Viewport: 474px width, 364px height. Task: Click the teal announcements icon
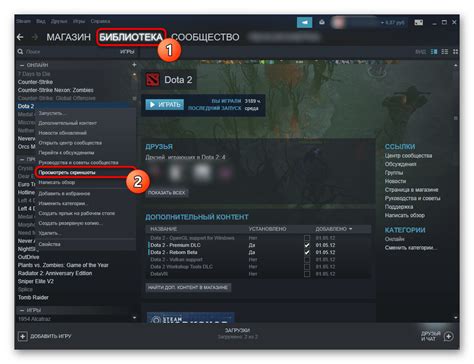pyautogui.click(x=304, y=22)
